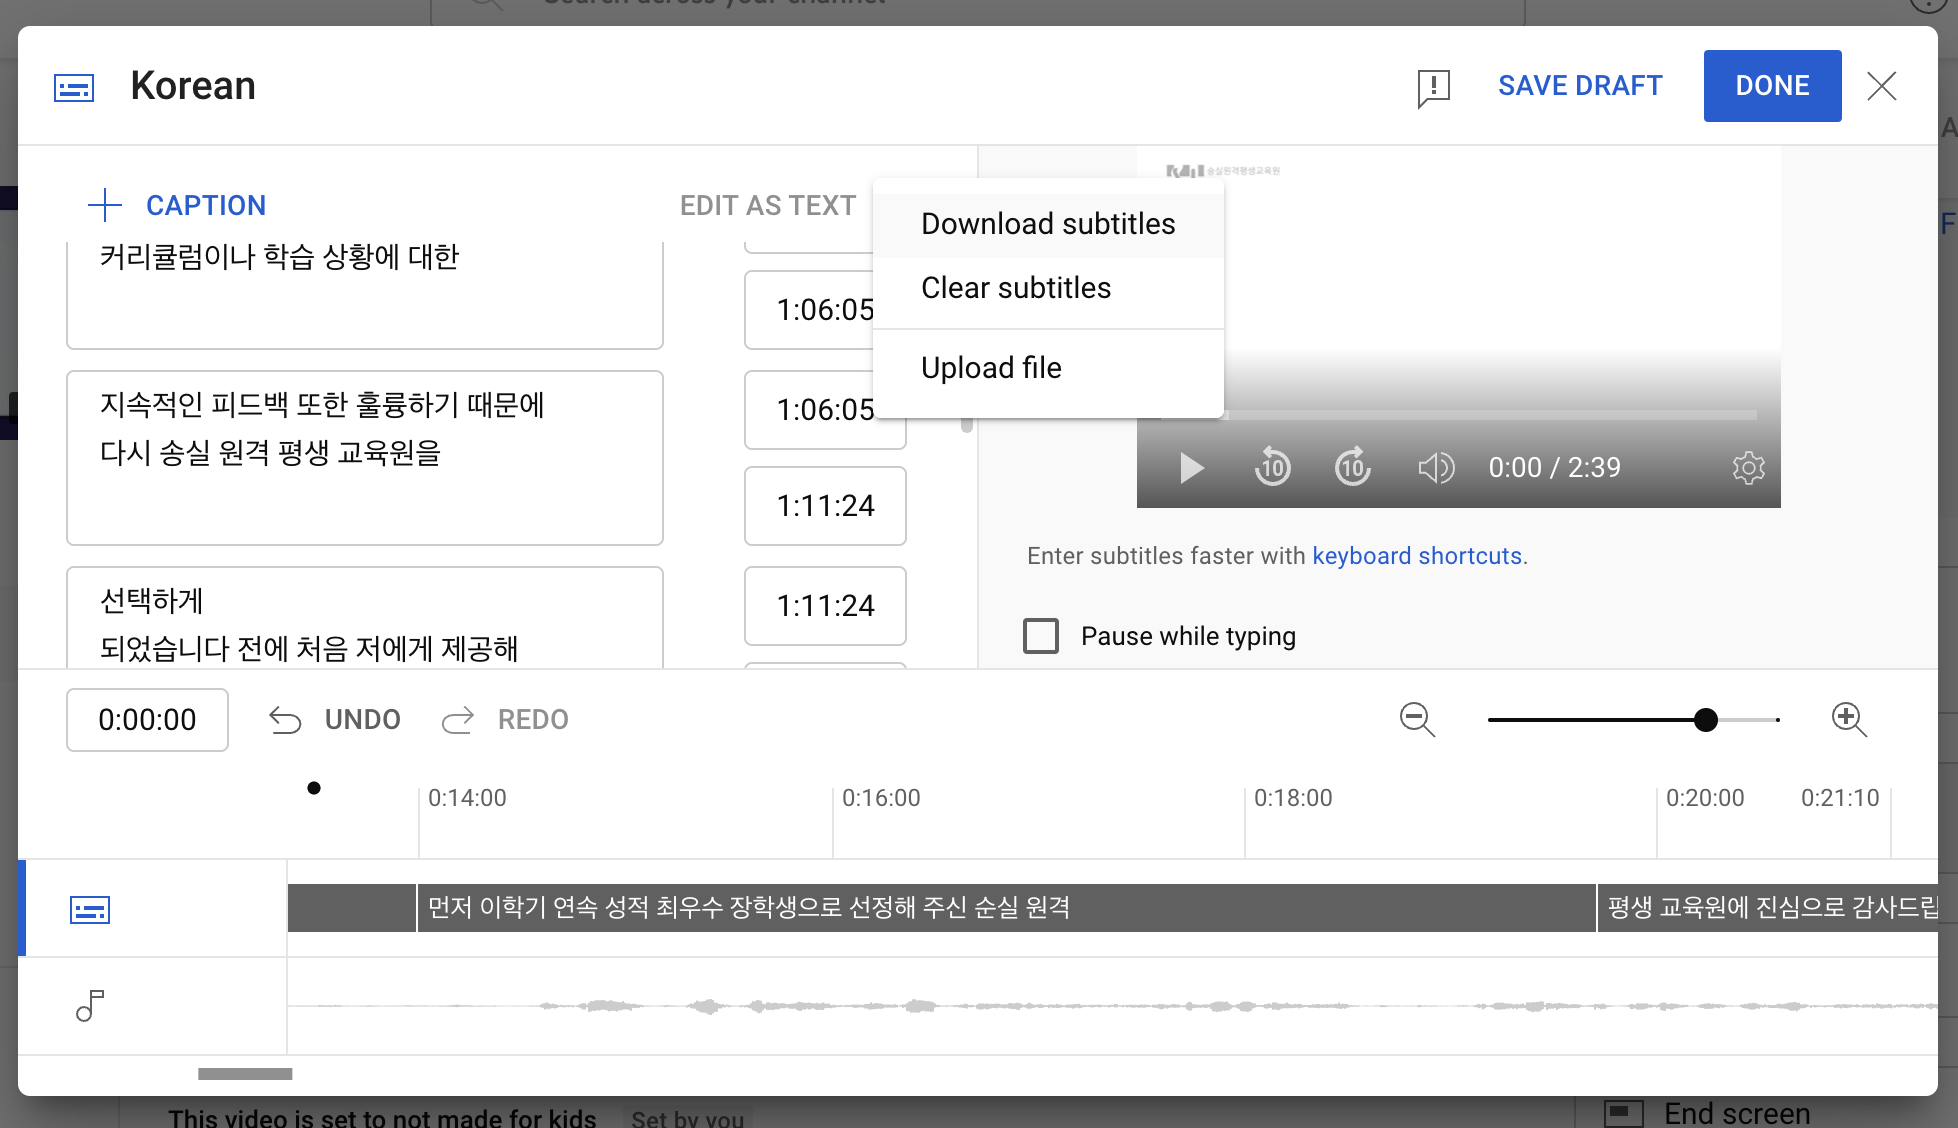Mute the video volume
Viewport: 1958px width, 1128px height.
(1436, 467)
